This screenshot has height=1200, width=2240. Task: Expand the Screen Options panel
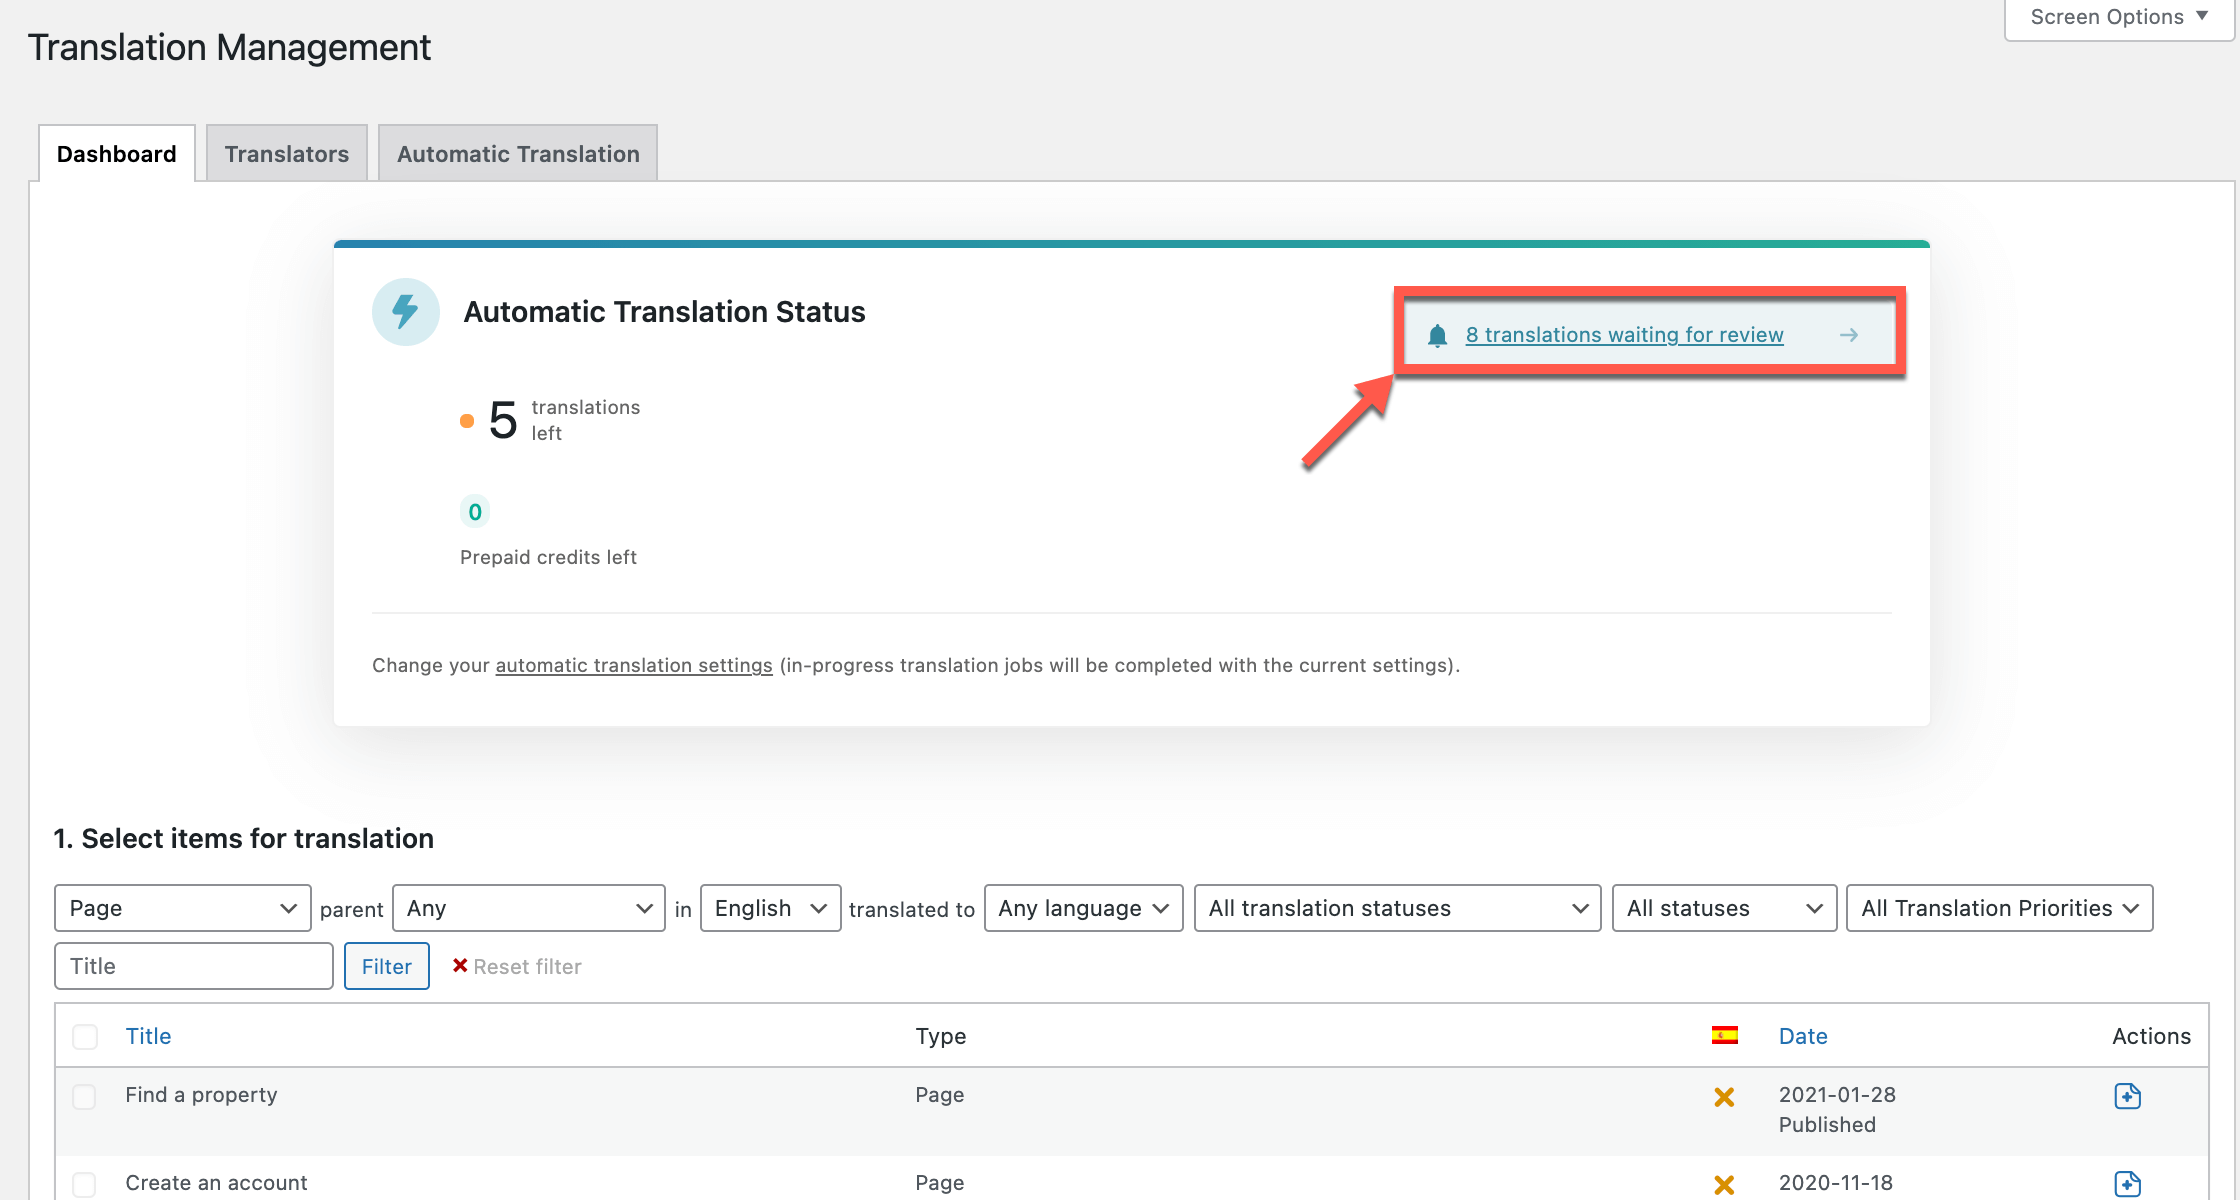pos(2119,18)
